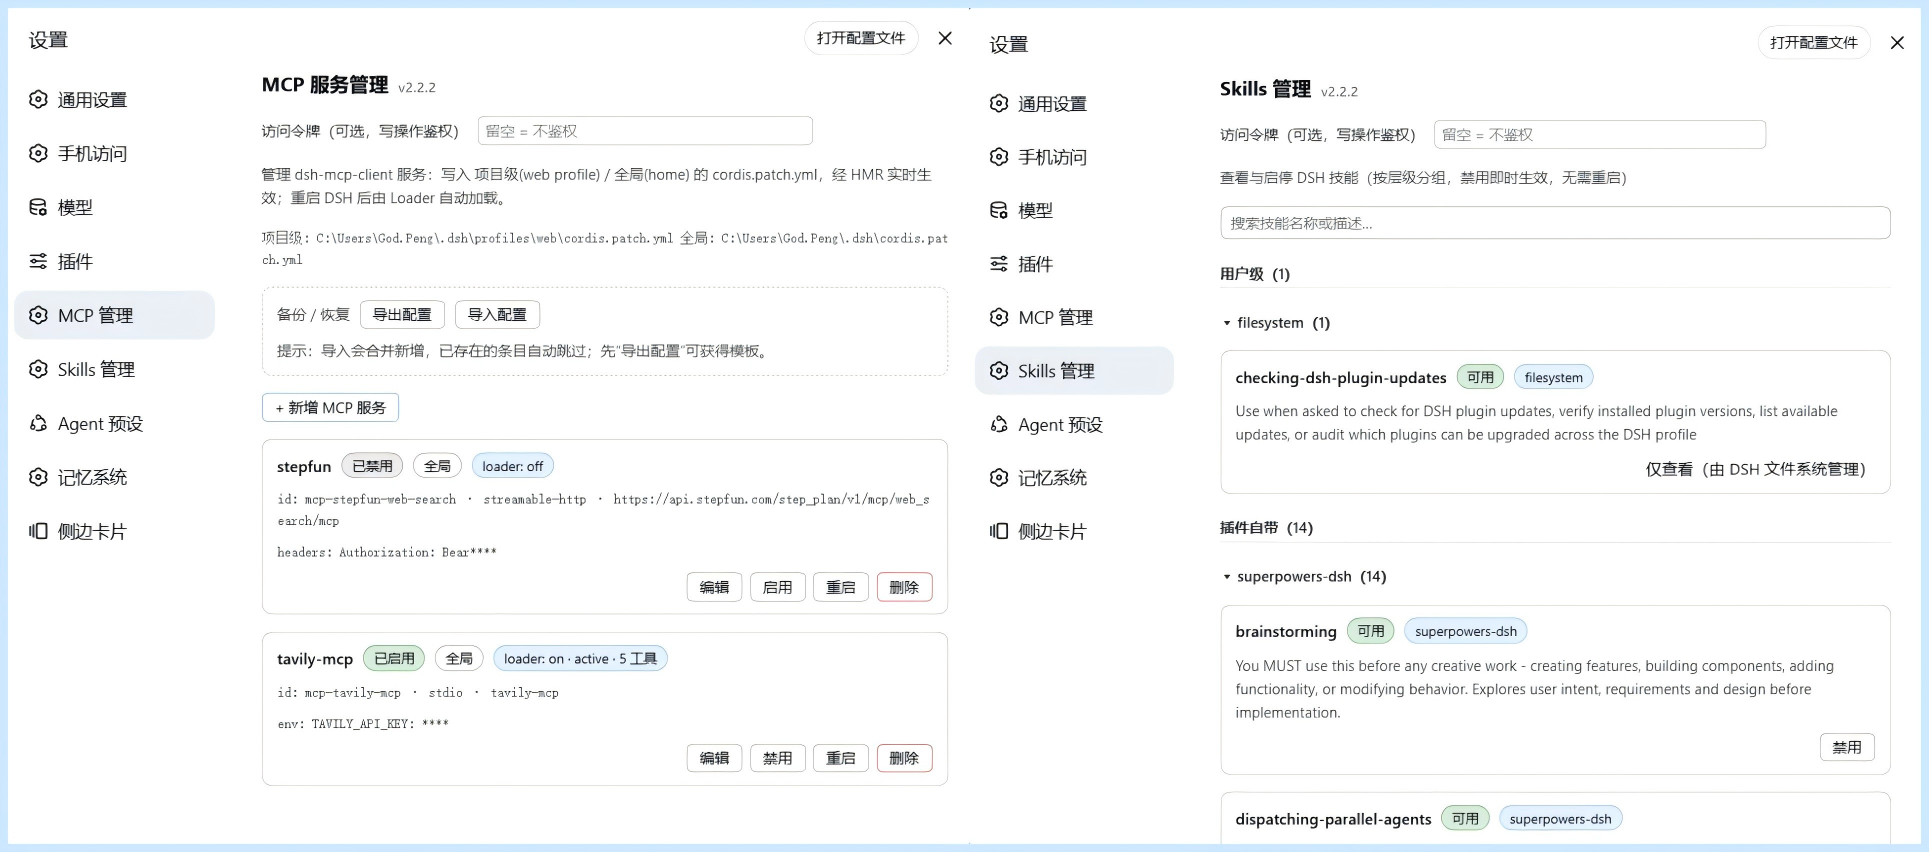
Task: Click 可用 badge on checking-dsh-plugin-updates
Action: click(1480, 377)
